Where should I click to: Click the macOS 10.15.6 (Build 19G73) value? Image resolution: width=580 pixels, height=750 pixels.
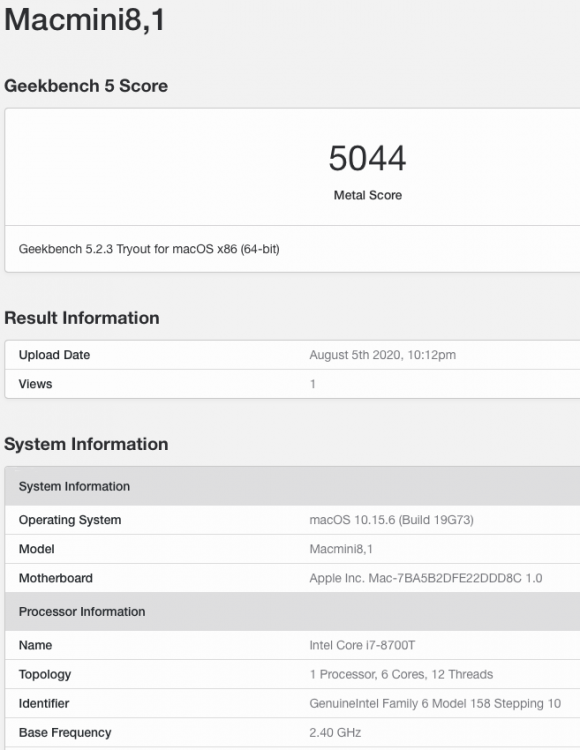tap(392, 520)
